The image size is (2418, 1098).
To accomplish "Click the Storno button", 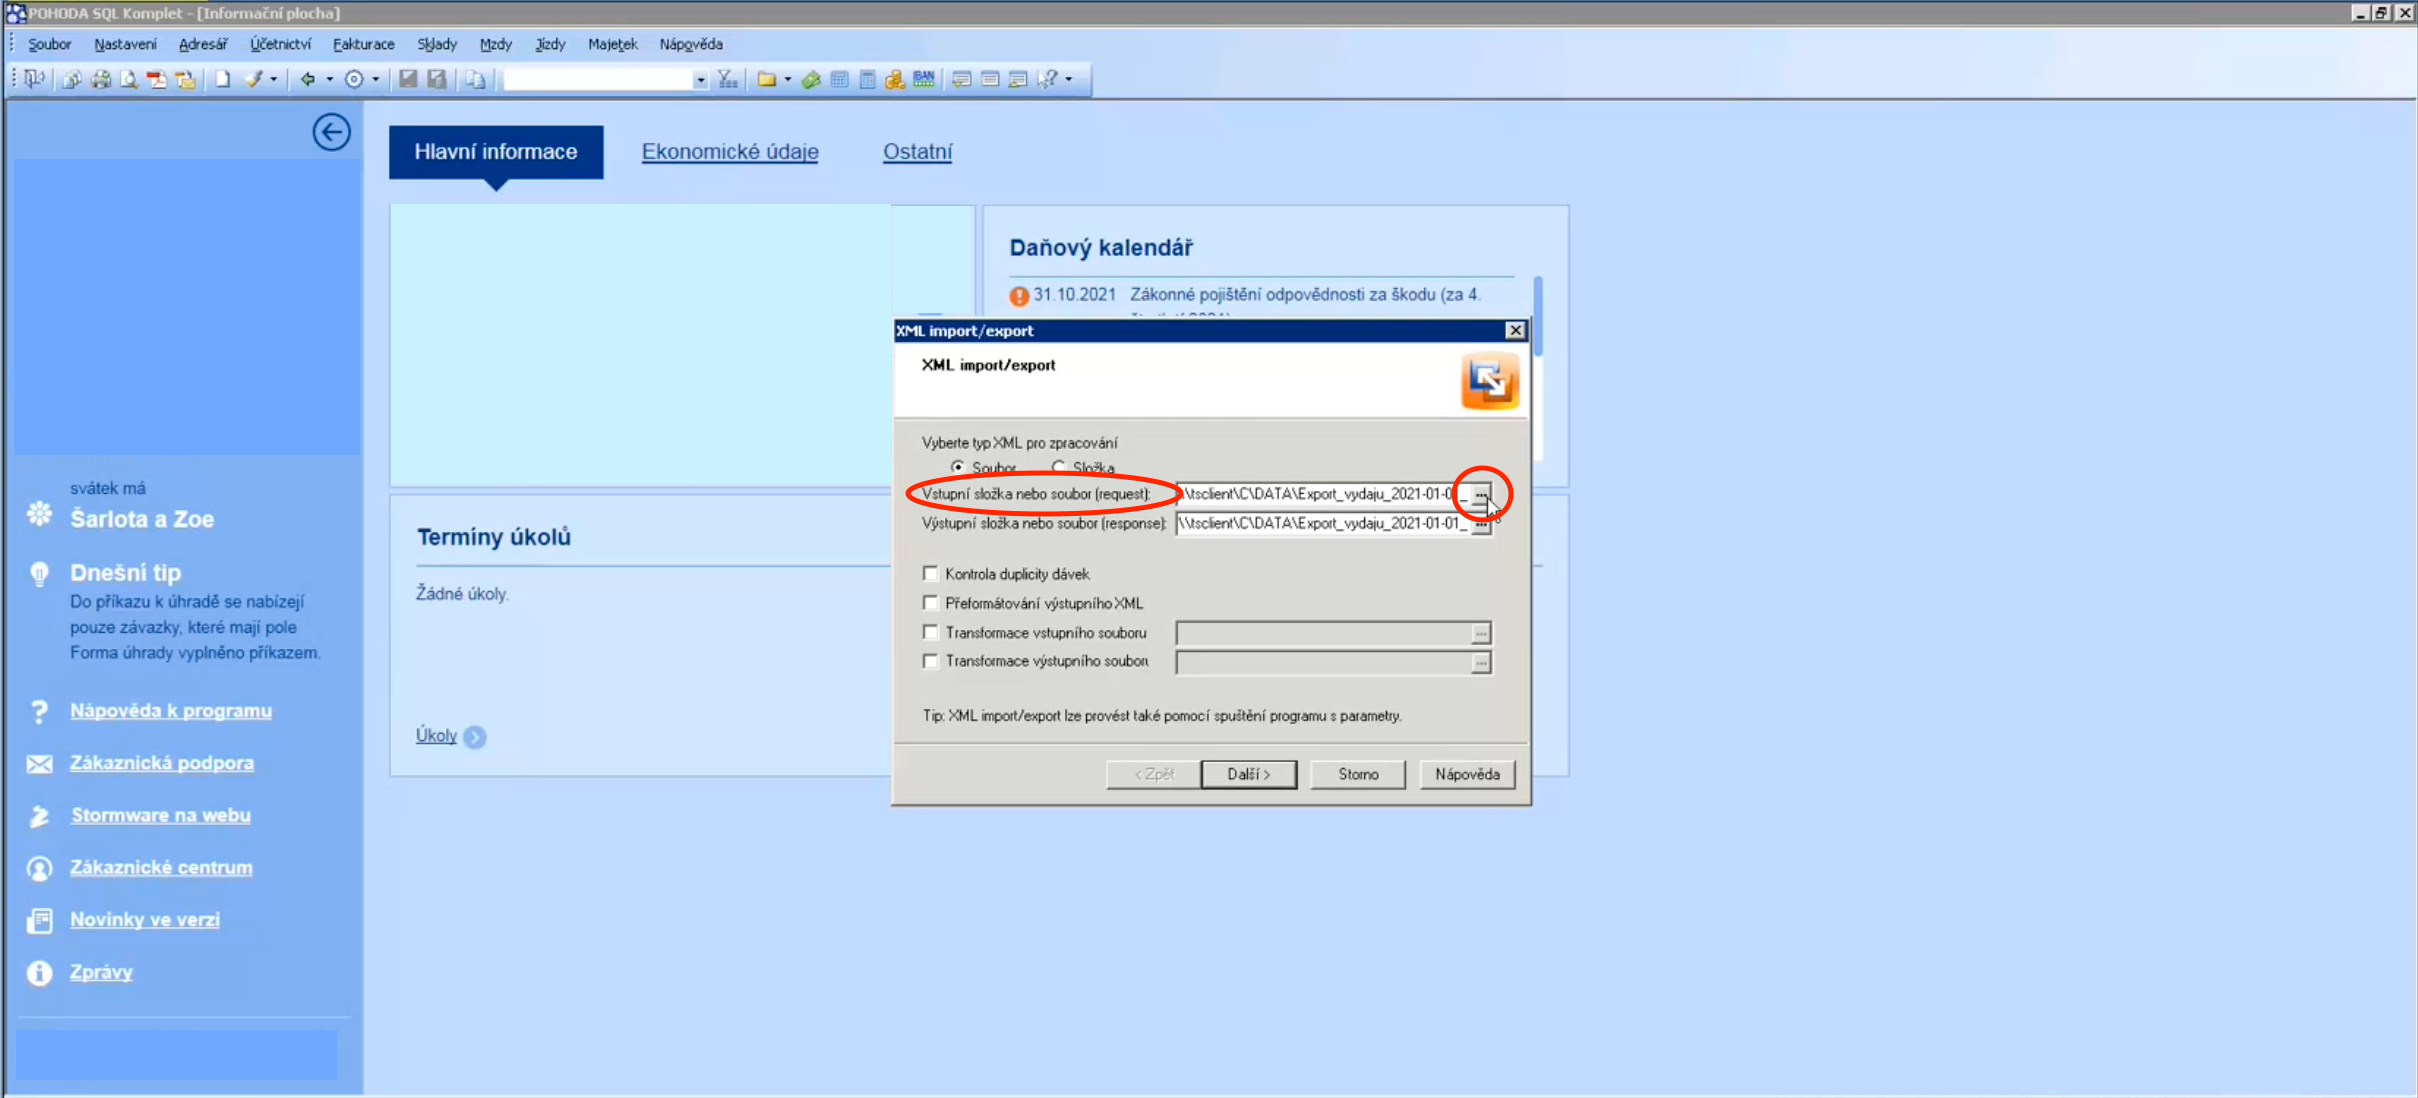I will [x=1358, y=774].
